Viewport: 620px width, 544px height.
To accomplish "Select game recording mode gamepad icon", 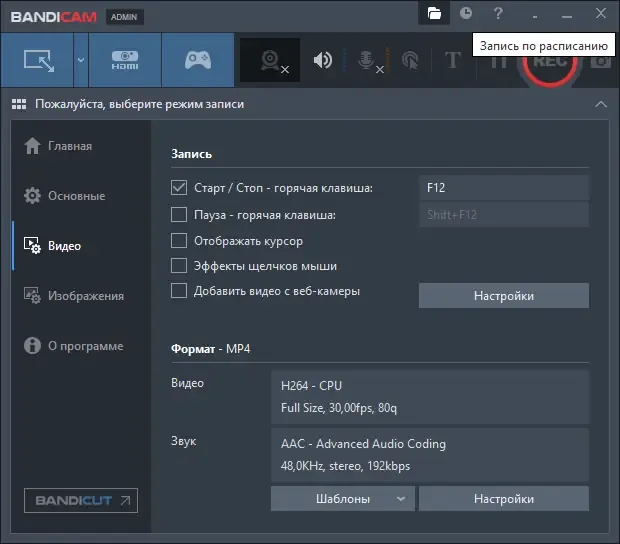I will coord(198,60).
